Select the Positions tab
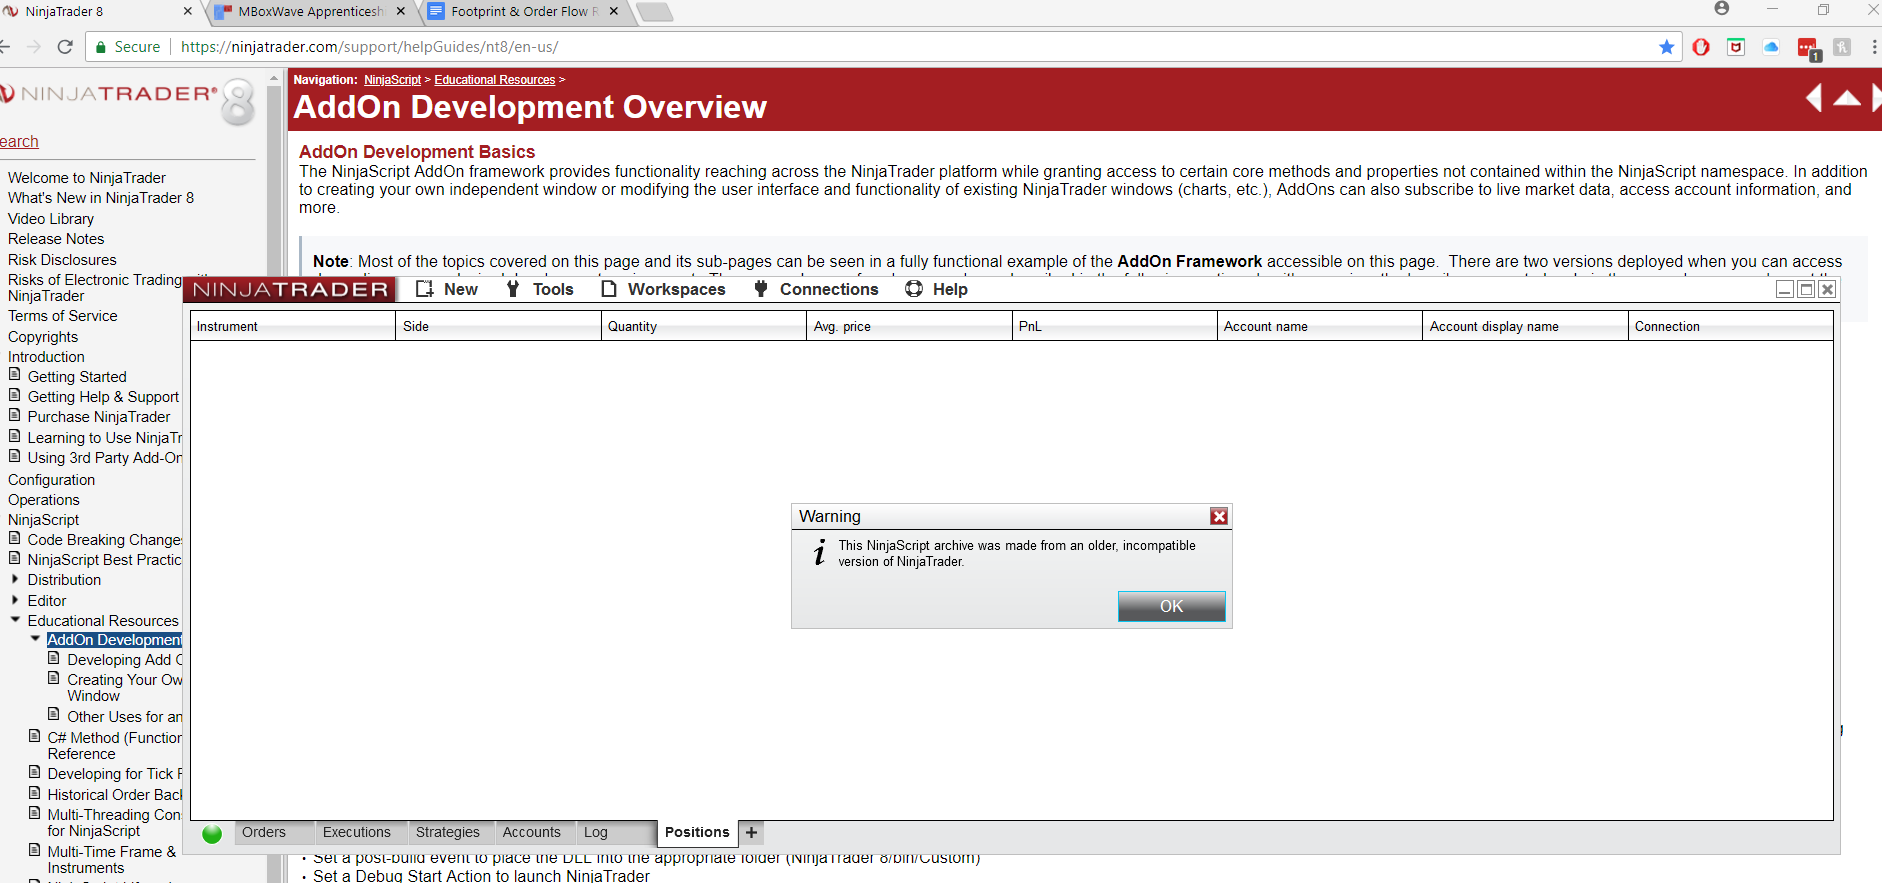1882x883 pixels. (697, 832)
